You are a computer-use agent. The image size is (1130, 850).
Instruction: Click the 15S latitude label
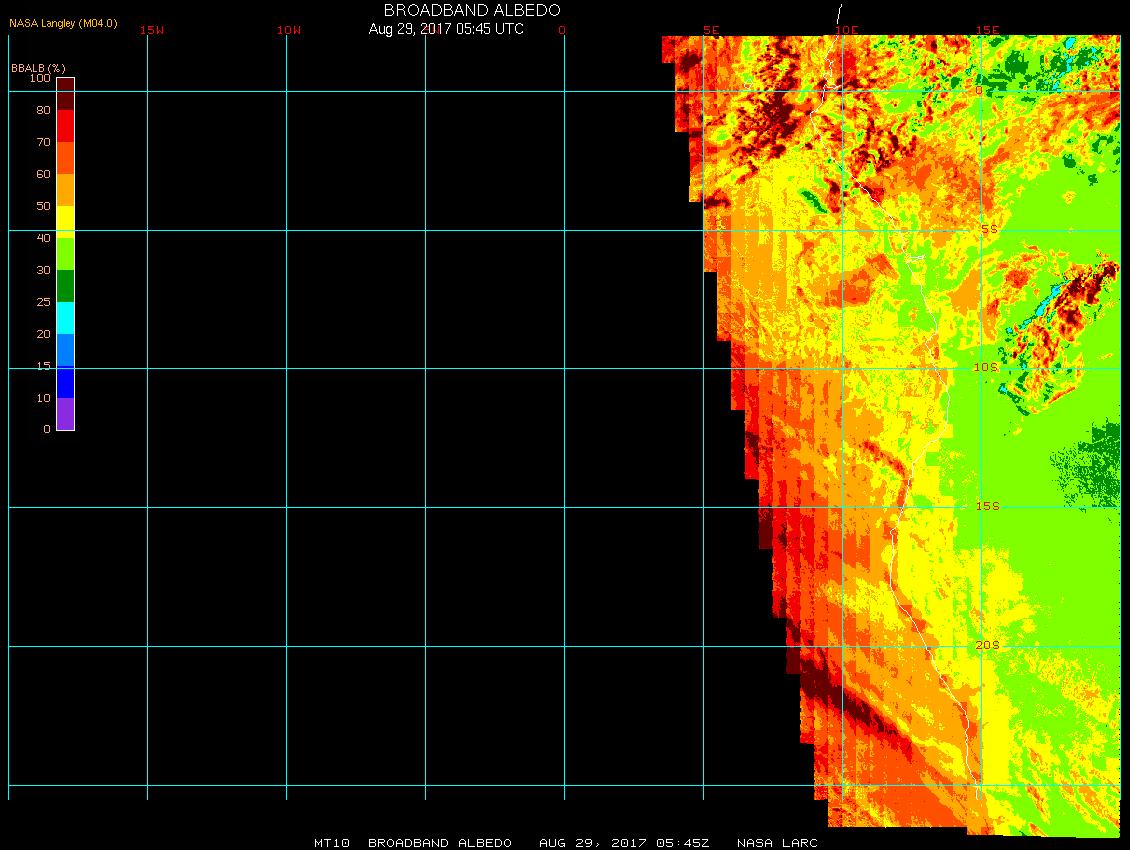988,506
